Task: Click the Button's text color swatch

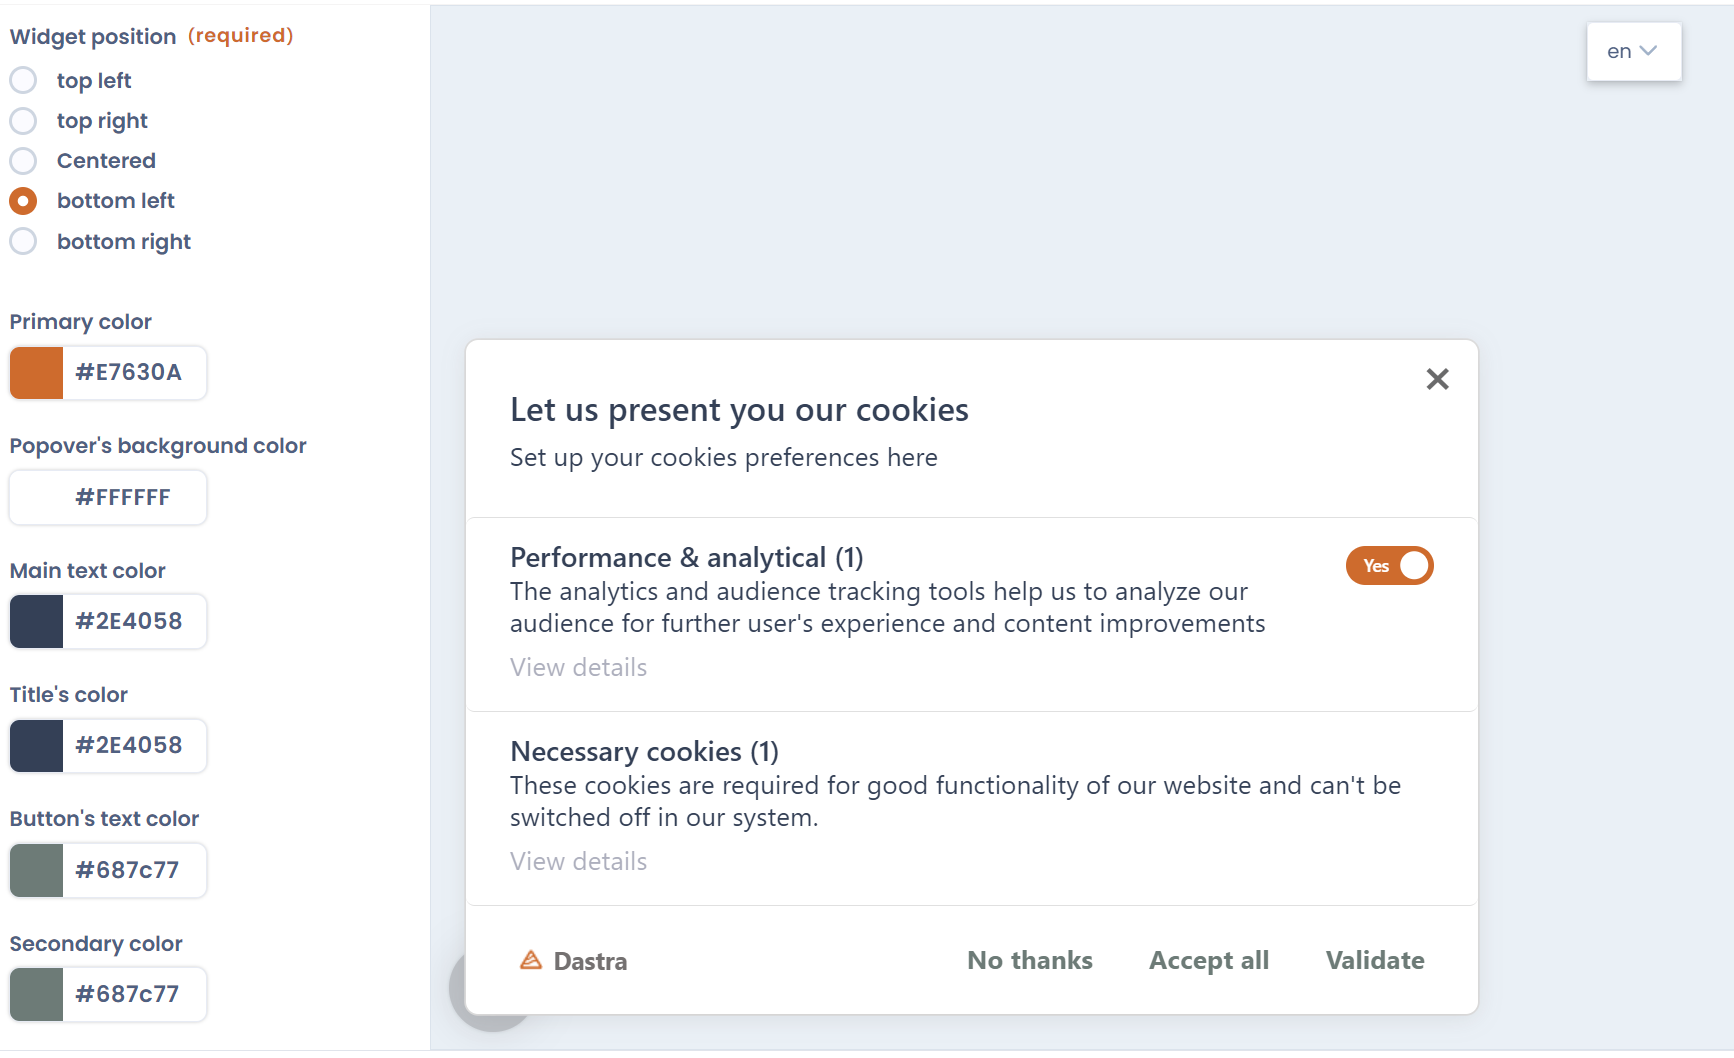Action: click(35, 870)
